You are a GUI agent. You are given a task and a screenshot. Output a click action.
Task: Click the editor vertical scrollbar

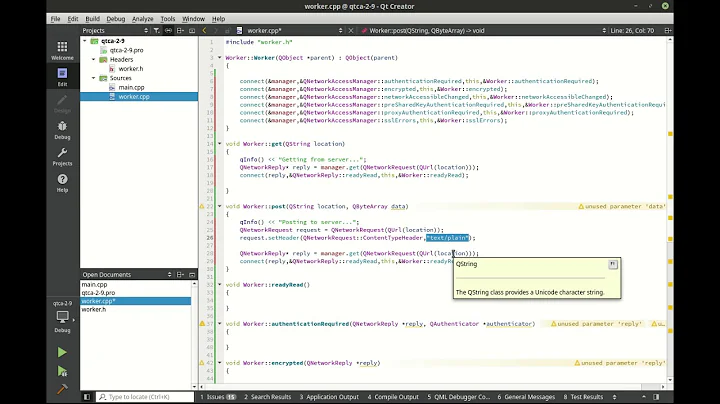pyautogui.click(x=670, y=211)
